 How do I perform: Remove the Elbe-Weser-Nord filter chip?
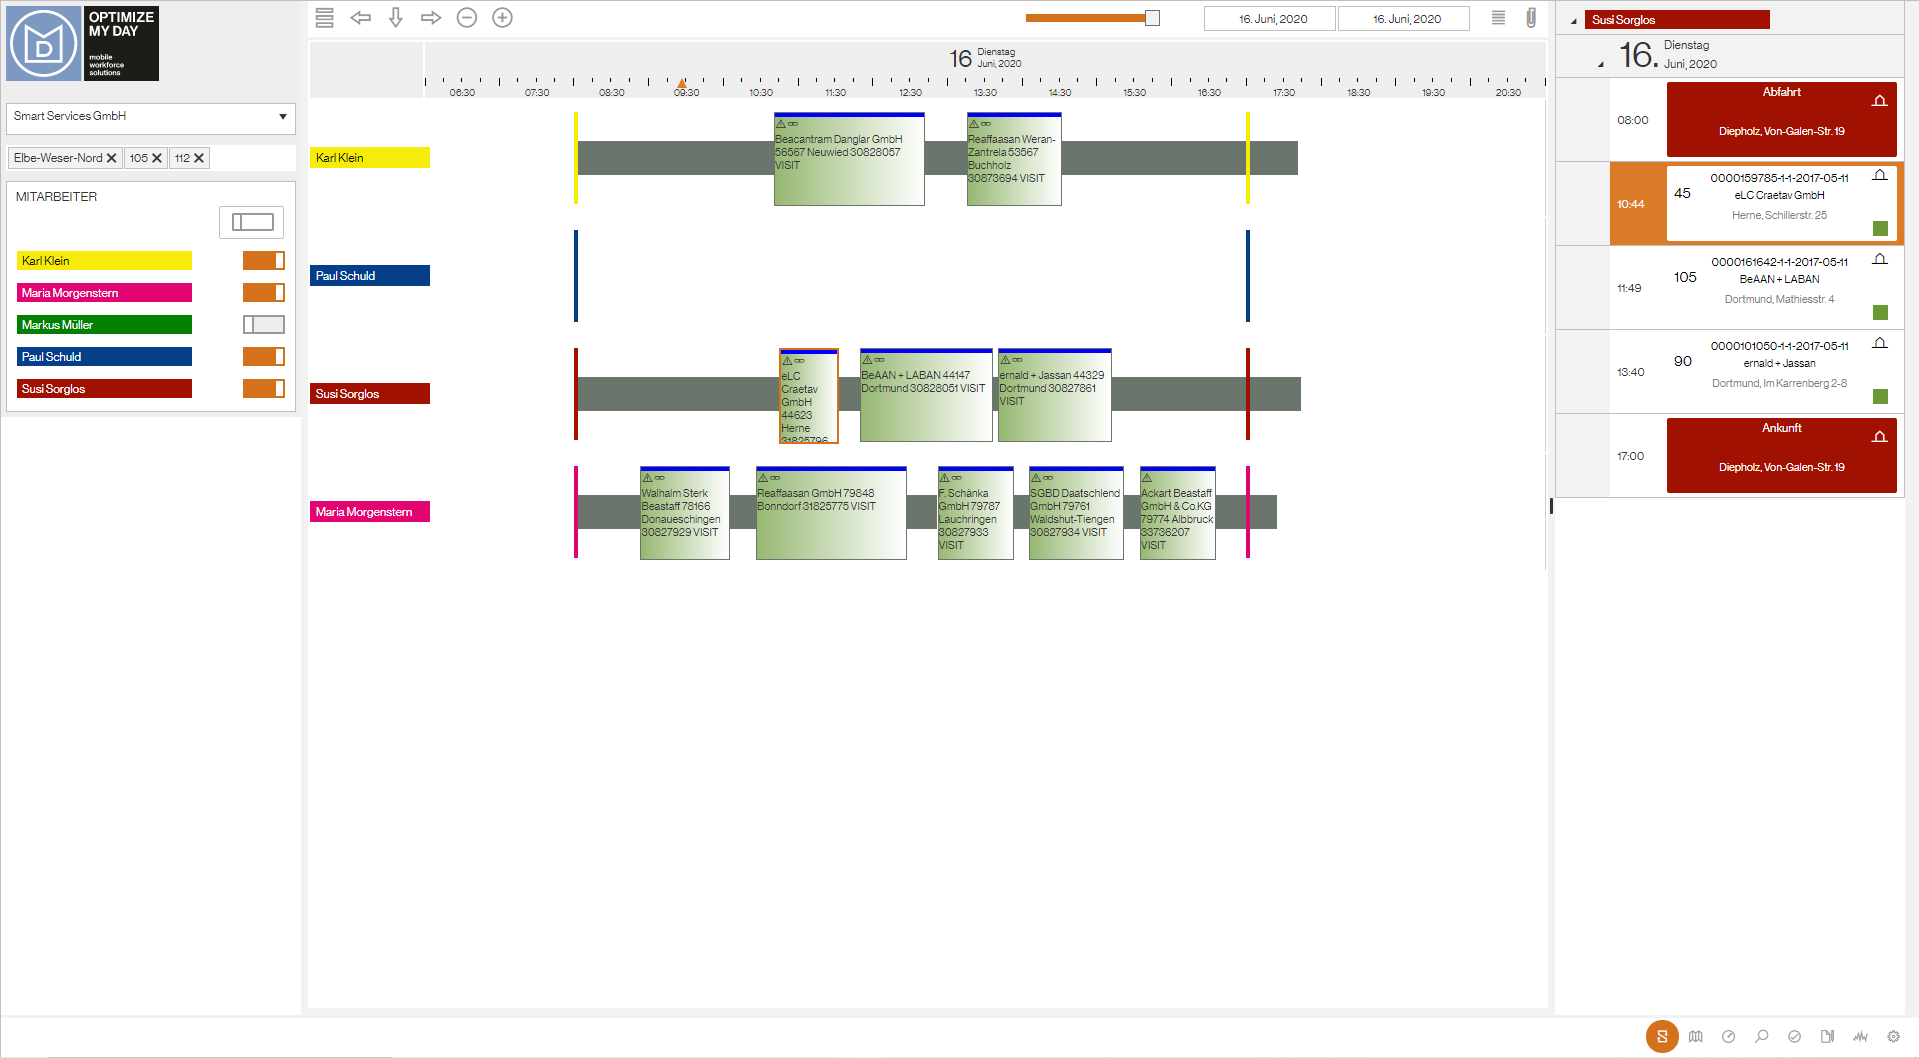(x=111, y=157)
